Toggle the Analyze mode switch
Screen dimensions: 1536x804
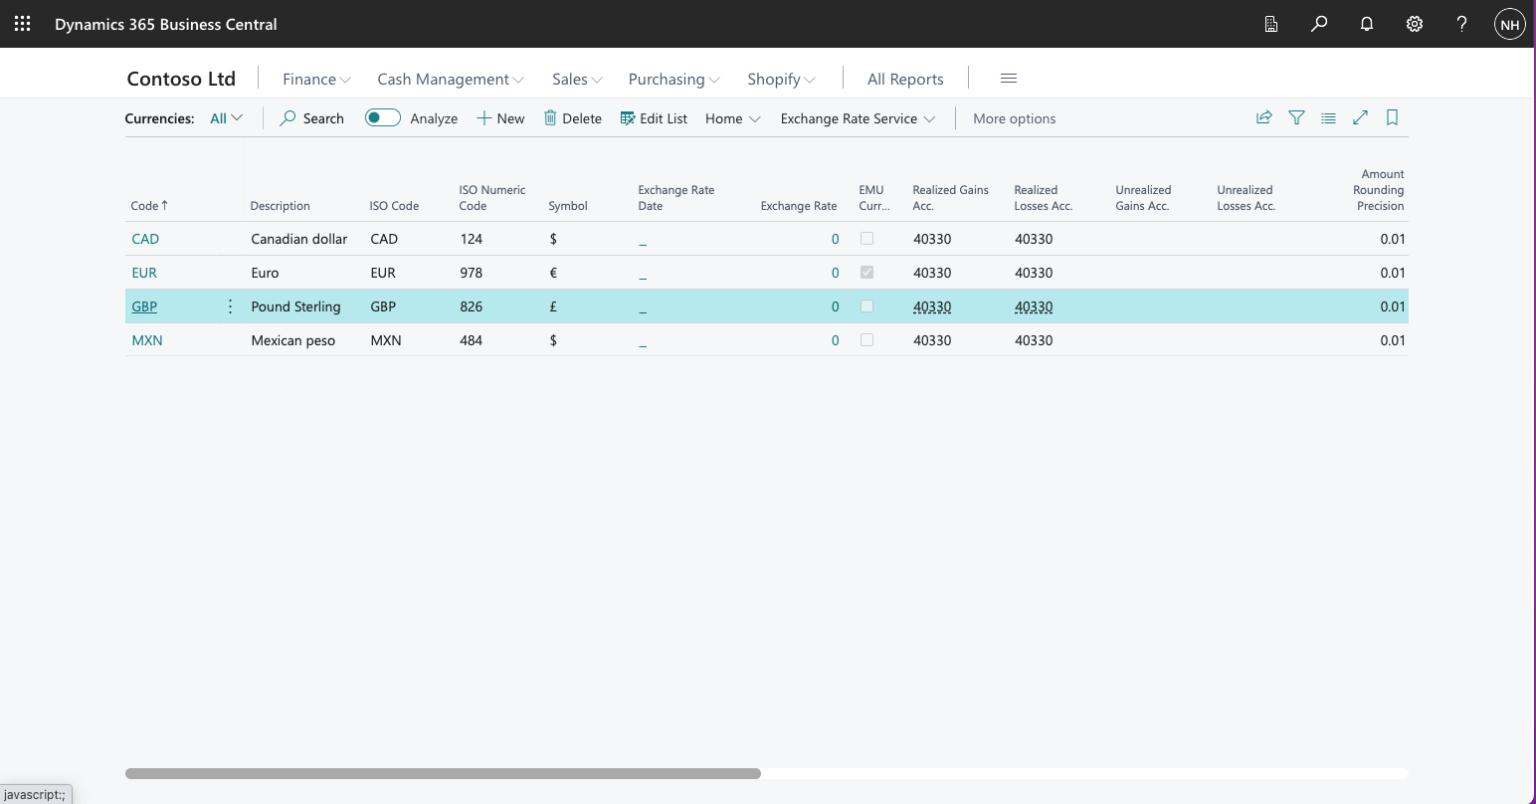[382, 118]
